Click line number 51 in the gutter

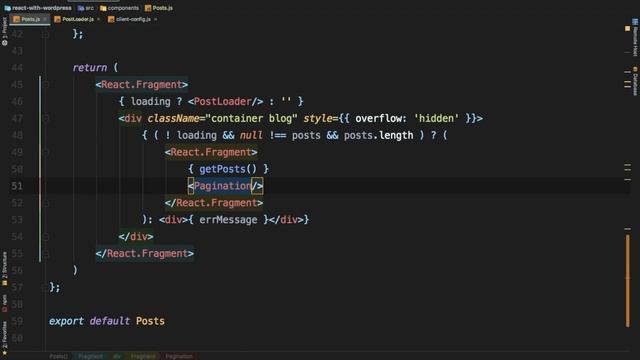click(17, 186)
